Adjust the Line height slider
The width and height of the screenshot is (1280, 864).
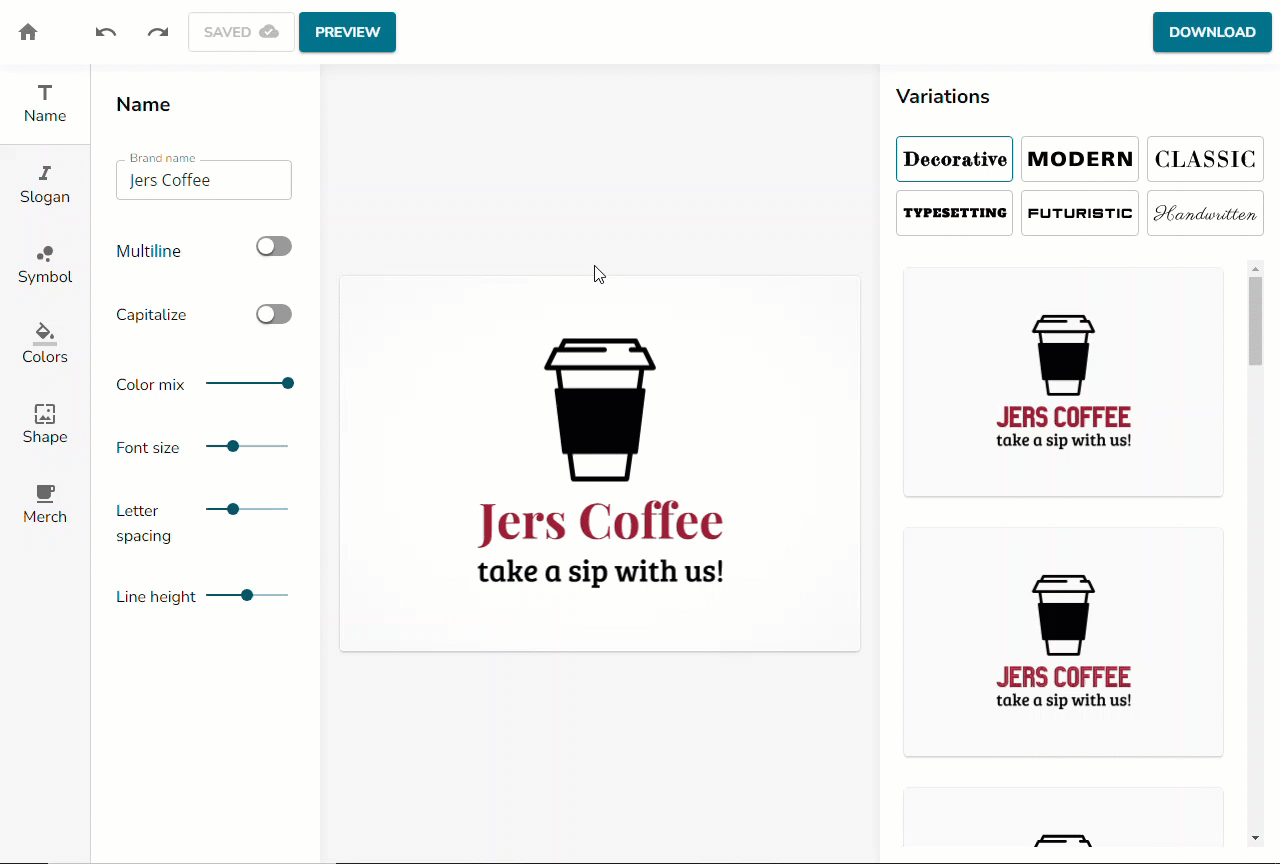point(247,595)
